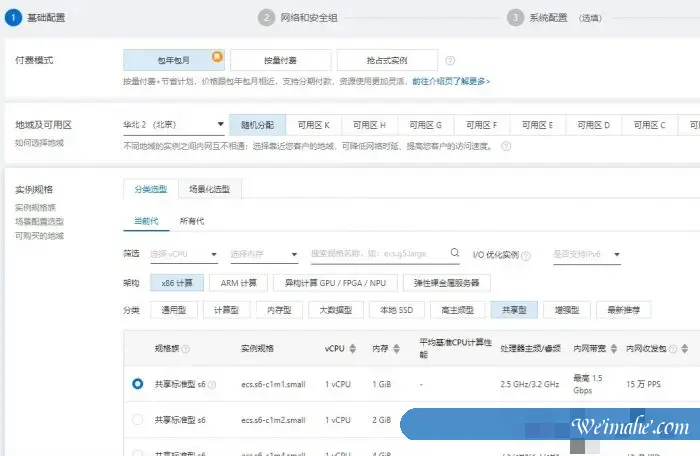The width and height of the screenshot is (700, 456).
Task: Click help icon next to 规格族 header
Action: tap(186, 349)
